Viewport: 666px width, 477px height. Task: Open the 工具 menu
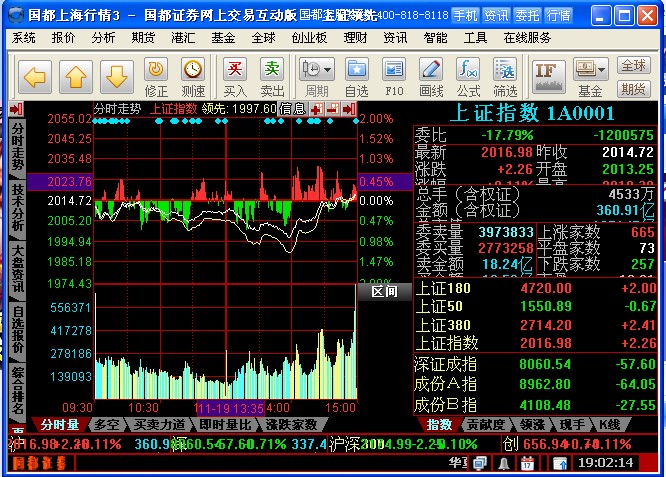coord(475,38)
